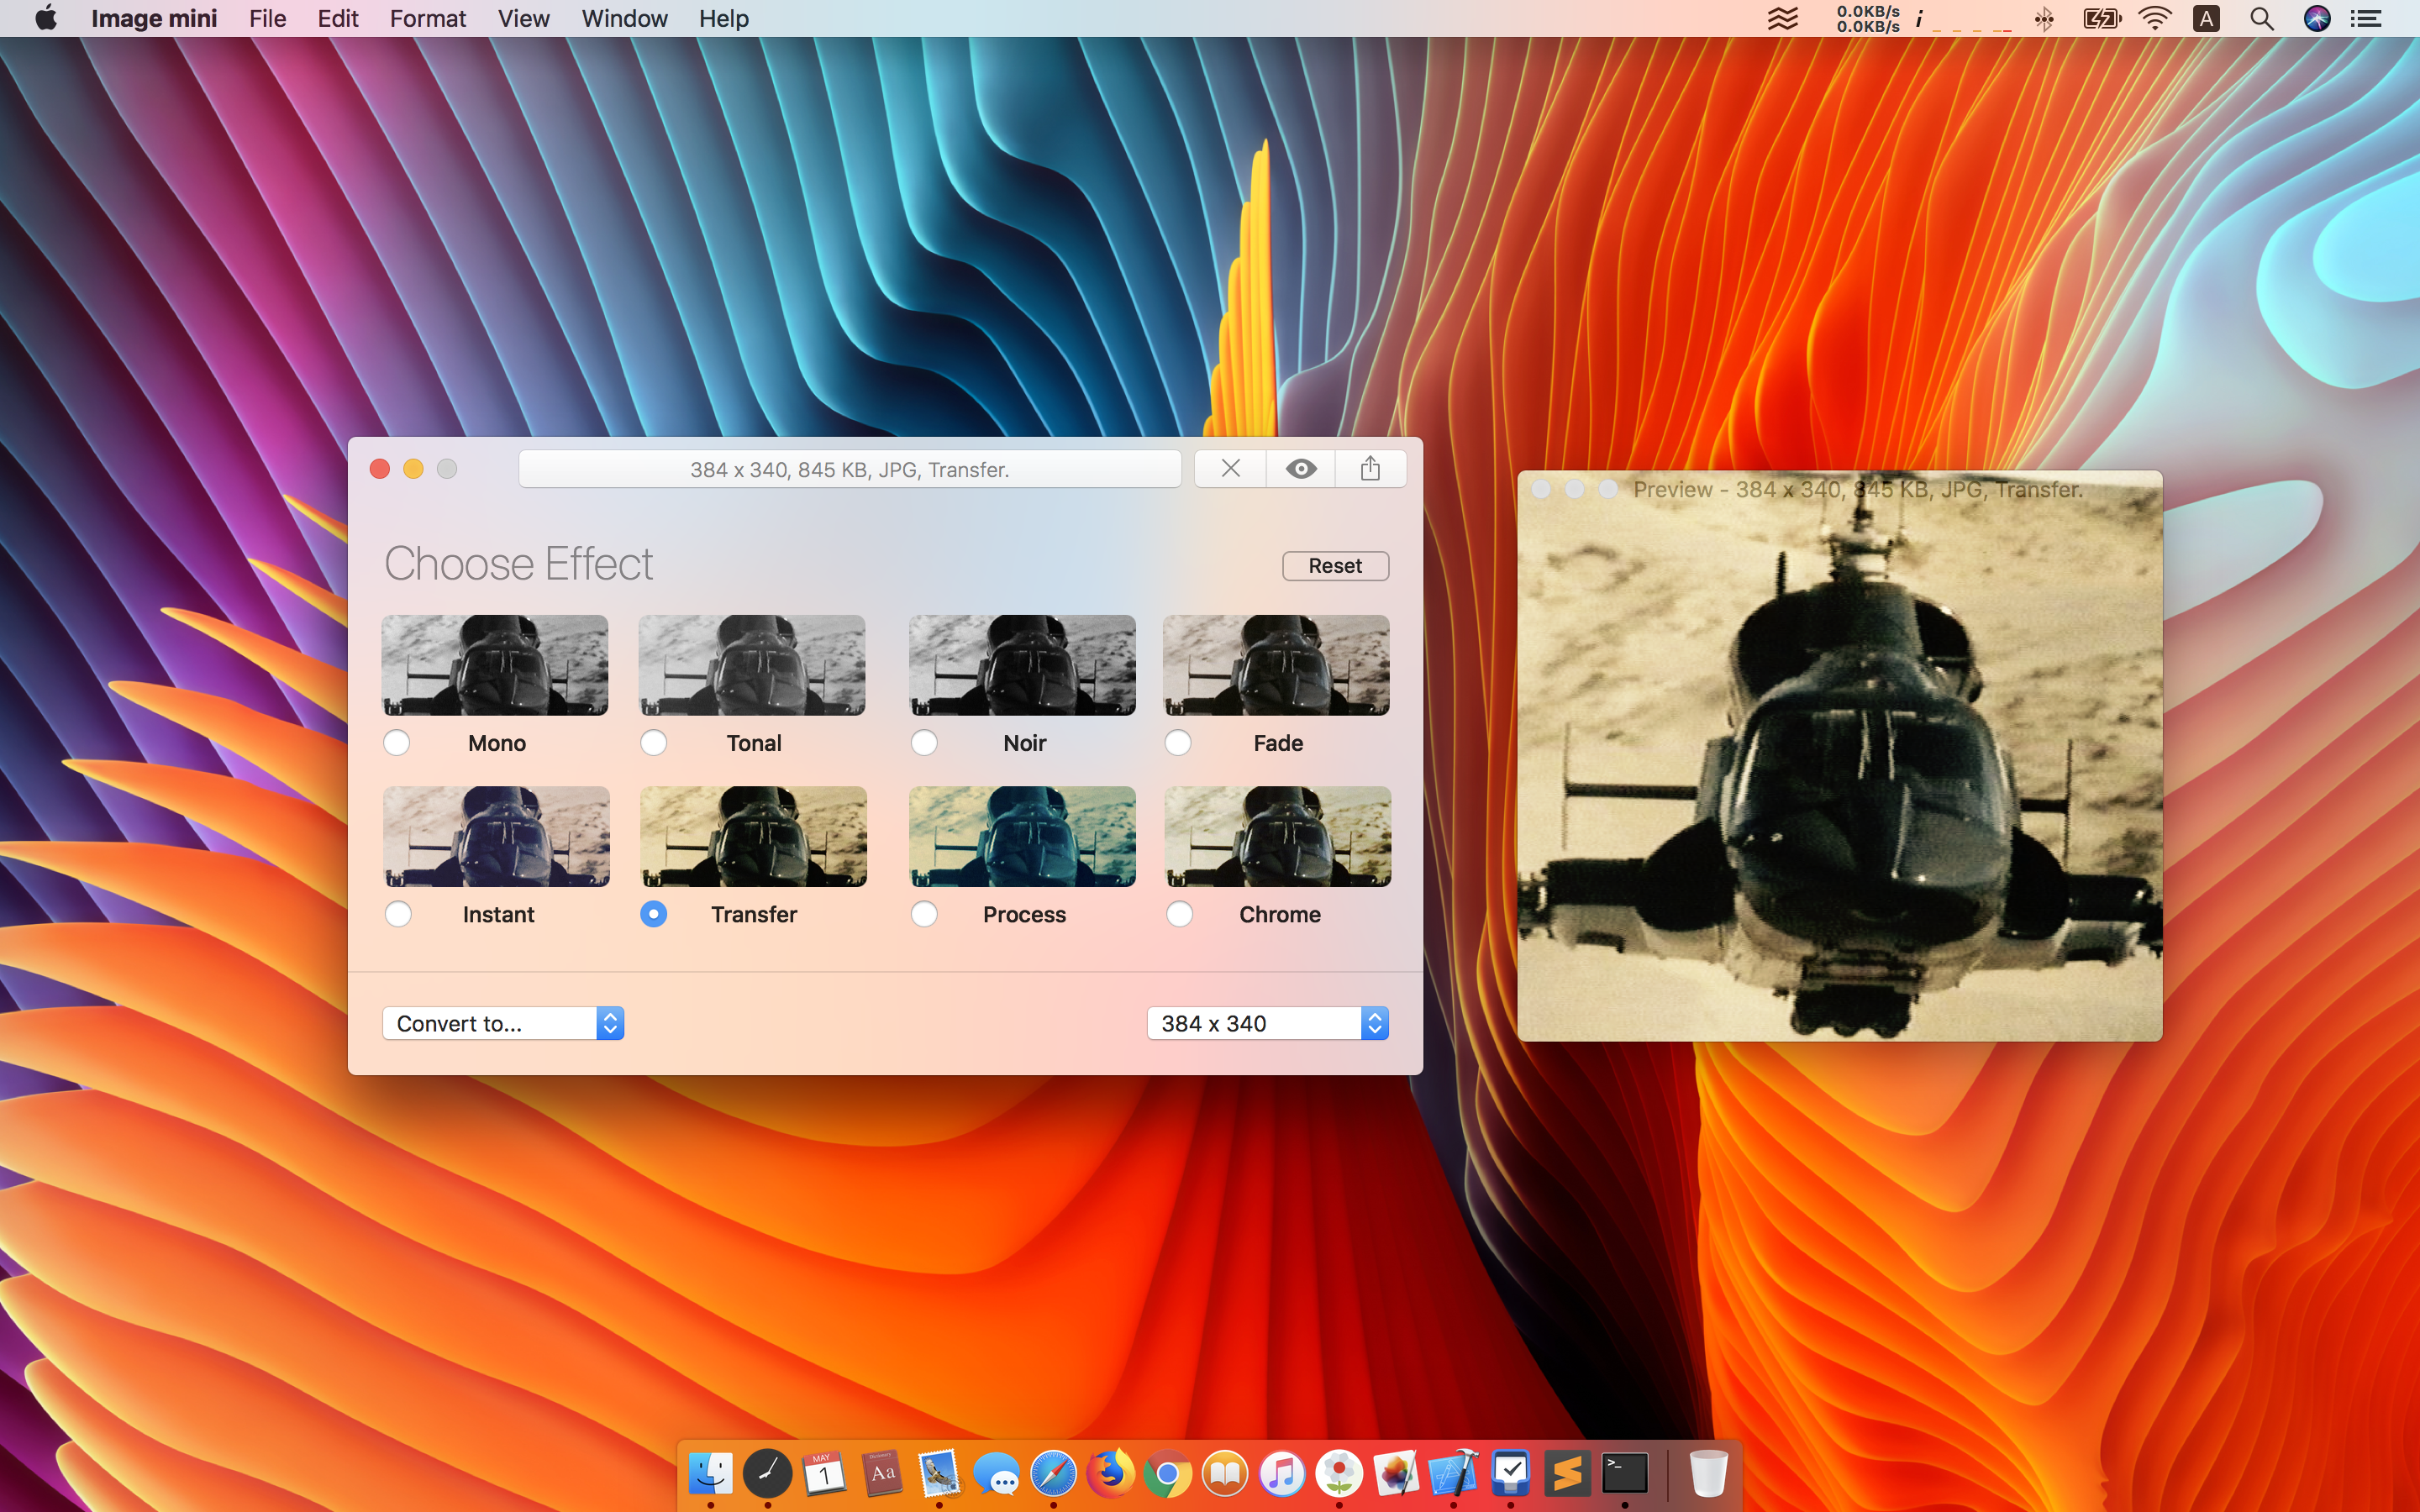
Task: Open Sublime Text dock icon
Action: [1567, 1474]
